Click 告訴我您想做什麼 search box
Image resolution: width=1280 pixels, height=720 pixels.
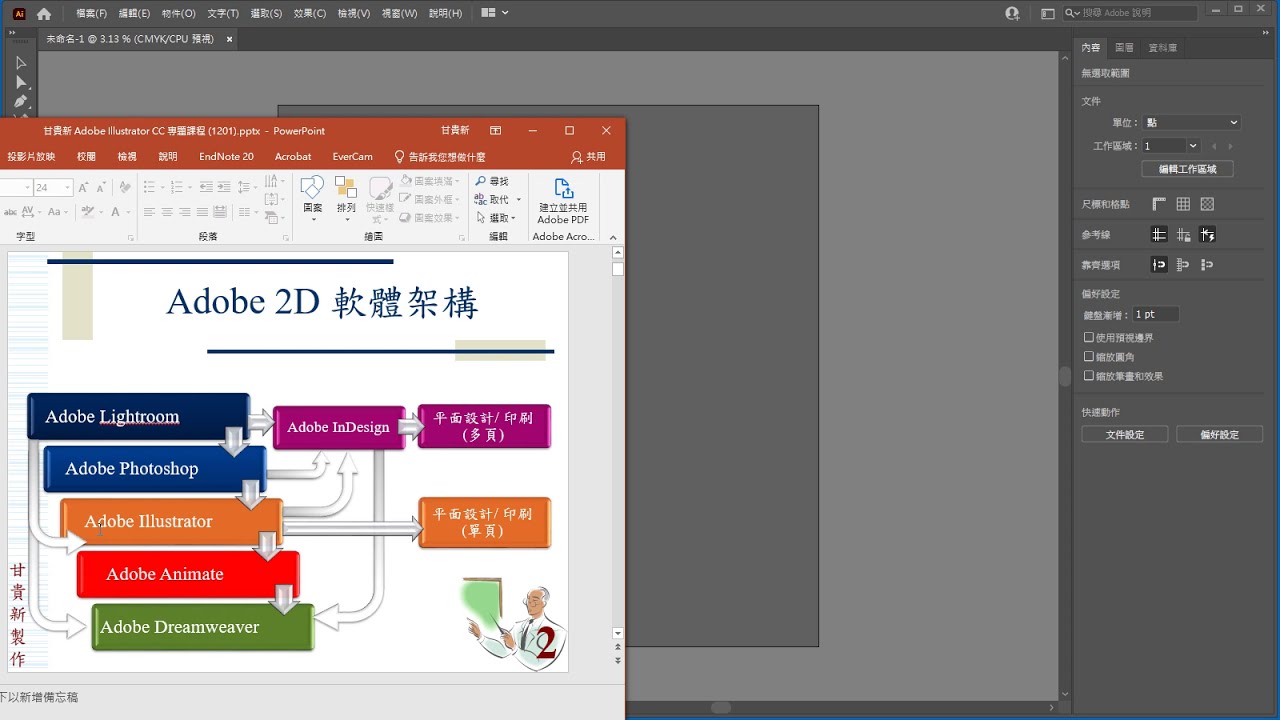pos(440,157)
